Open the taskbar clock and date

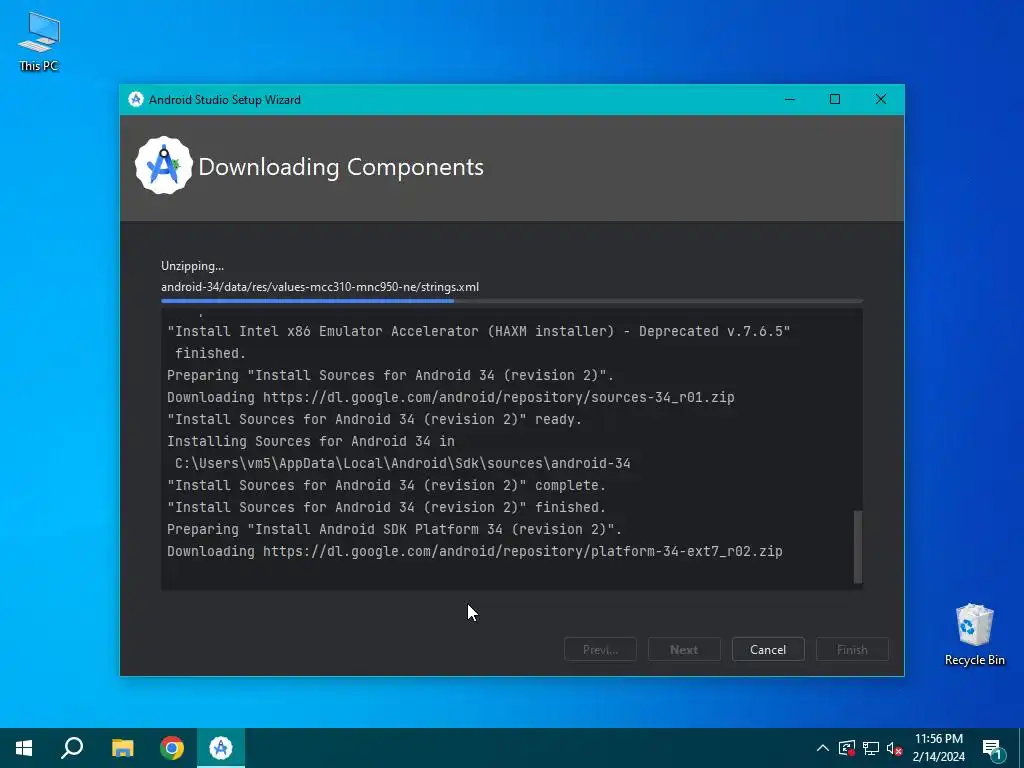938,748
